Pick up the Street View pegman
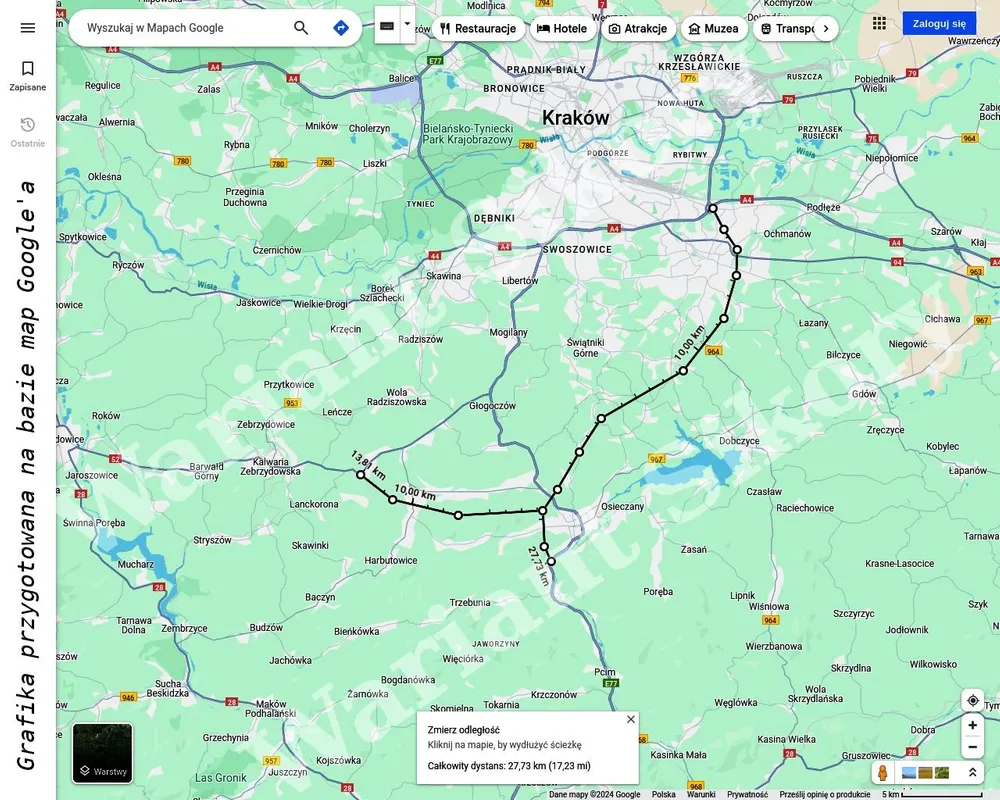1000x800 pixels. tap(883, 773)
